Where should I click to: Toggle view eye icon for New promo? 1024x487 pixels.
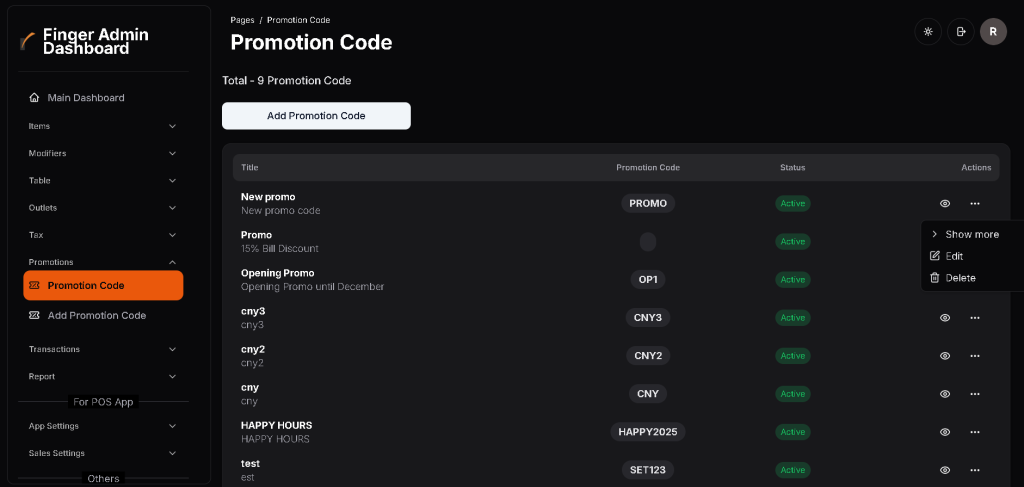coord(945,204)
